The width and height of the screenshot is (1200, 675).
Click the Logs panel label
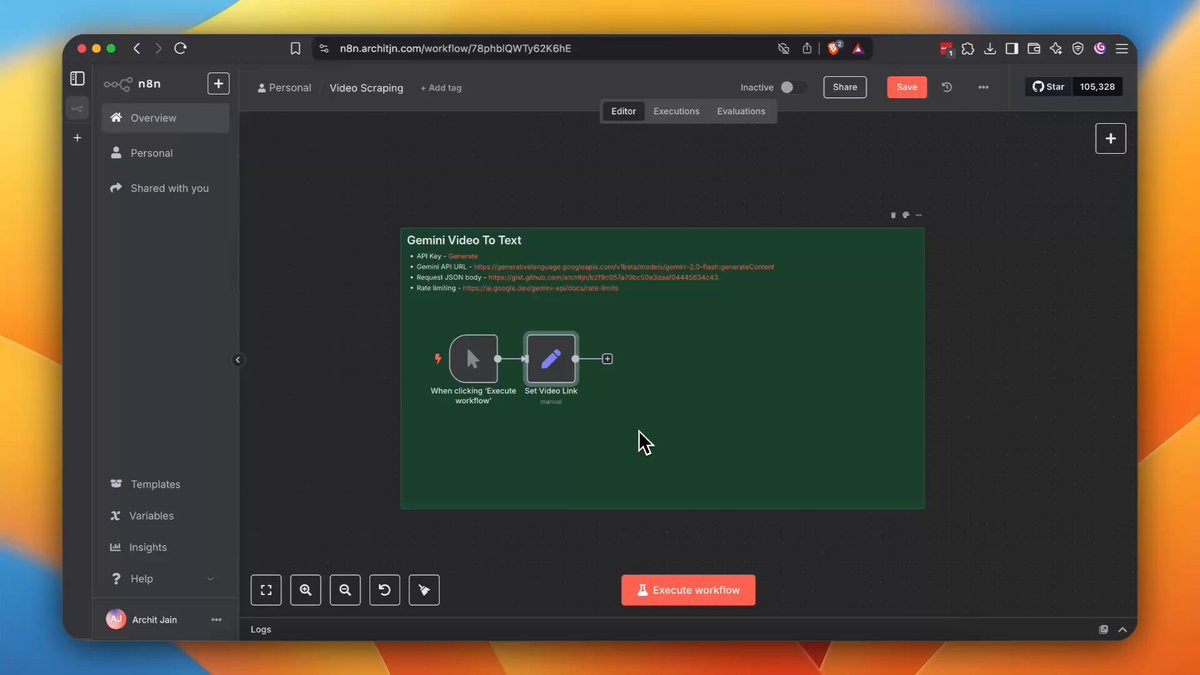[x=261, y=629]
